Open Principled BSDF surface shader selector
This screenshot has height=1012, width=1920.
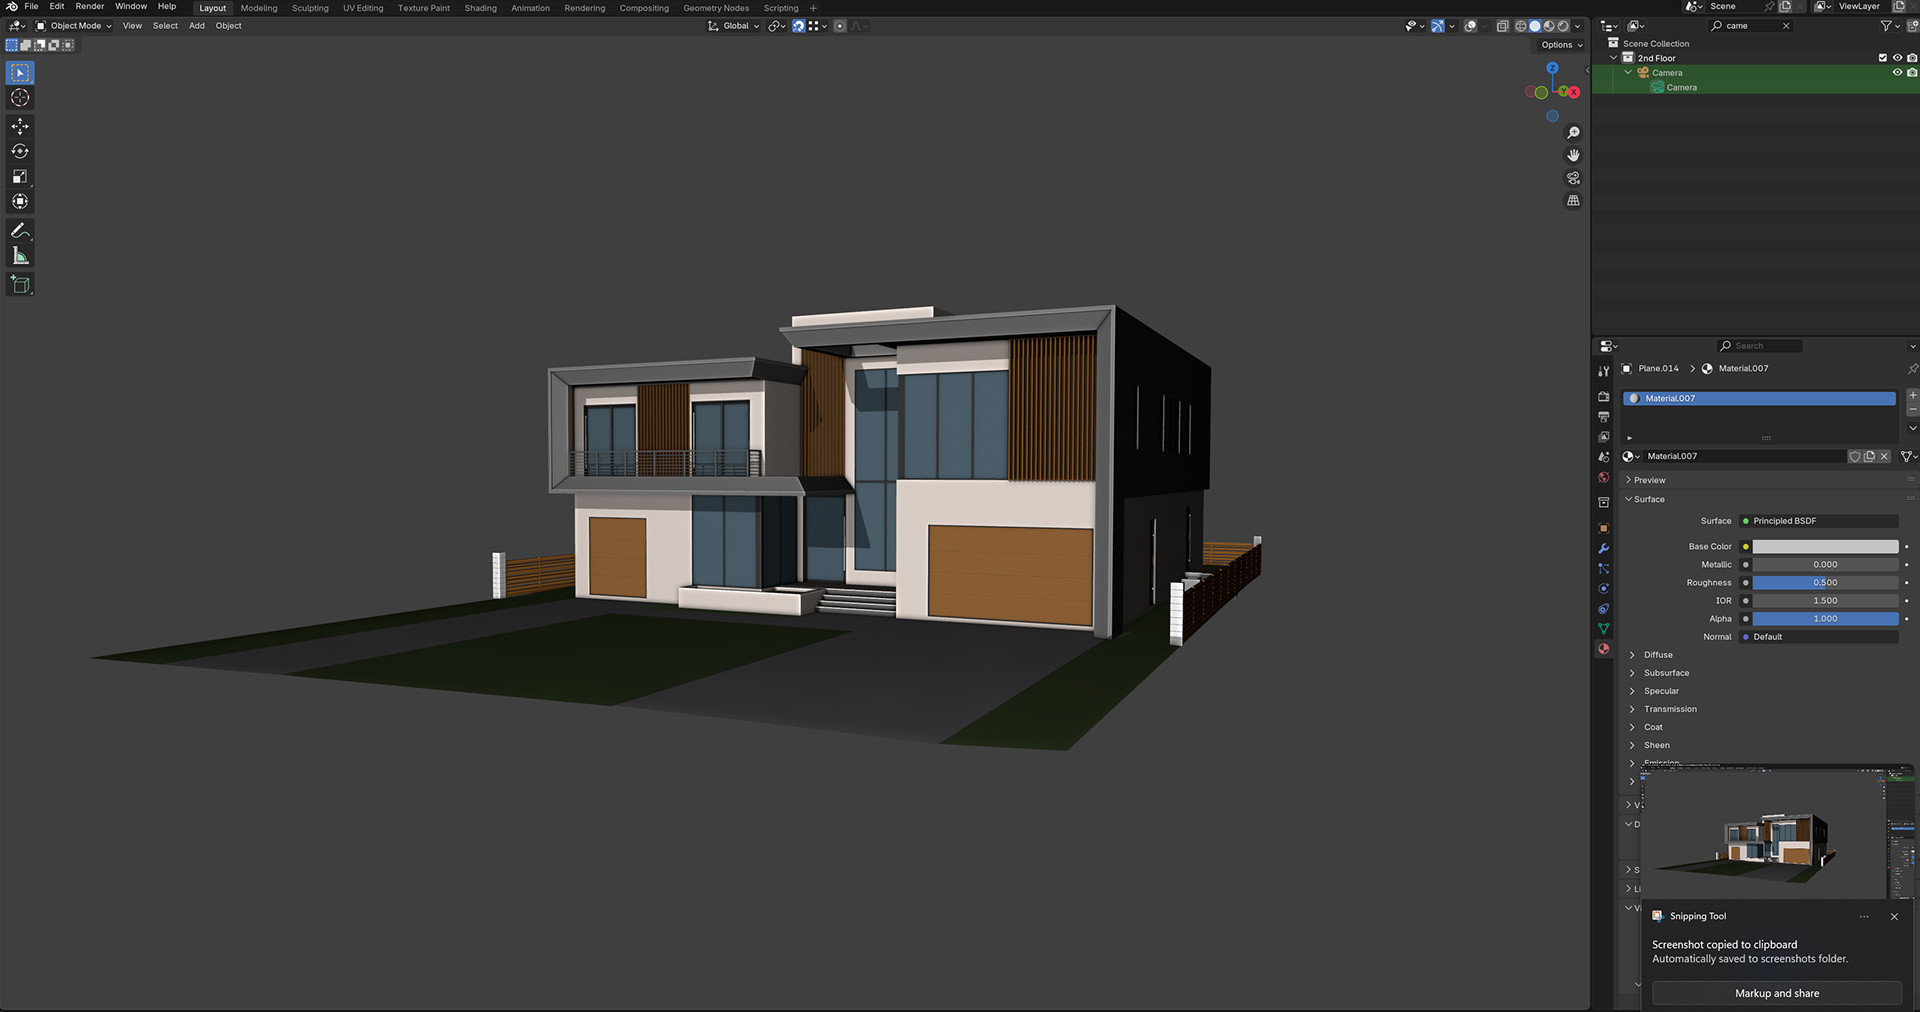pos(1819,521)
